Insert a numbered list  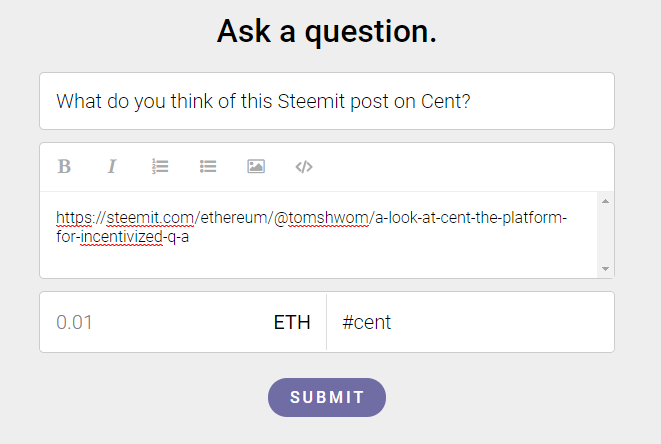click(x=160, y=167)
